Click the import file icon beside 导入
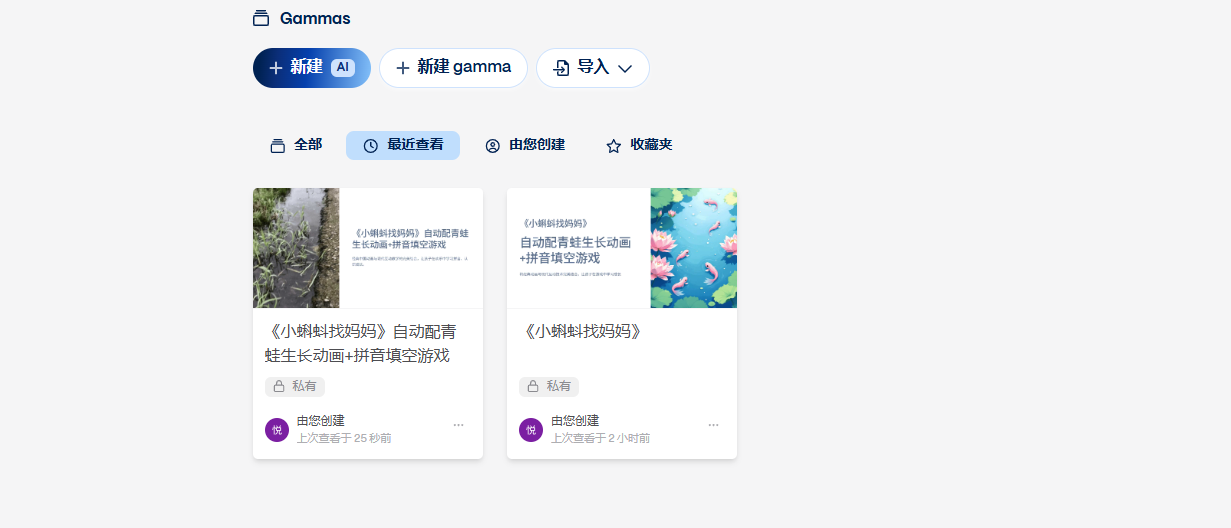This screenshot has height=528, width=1231. 562,68
